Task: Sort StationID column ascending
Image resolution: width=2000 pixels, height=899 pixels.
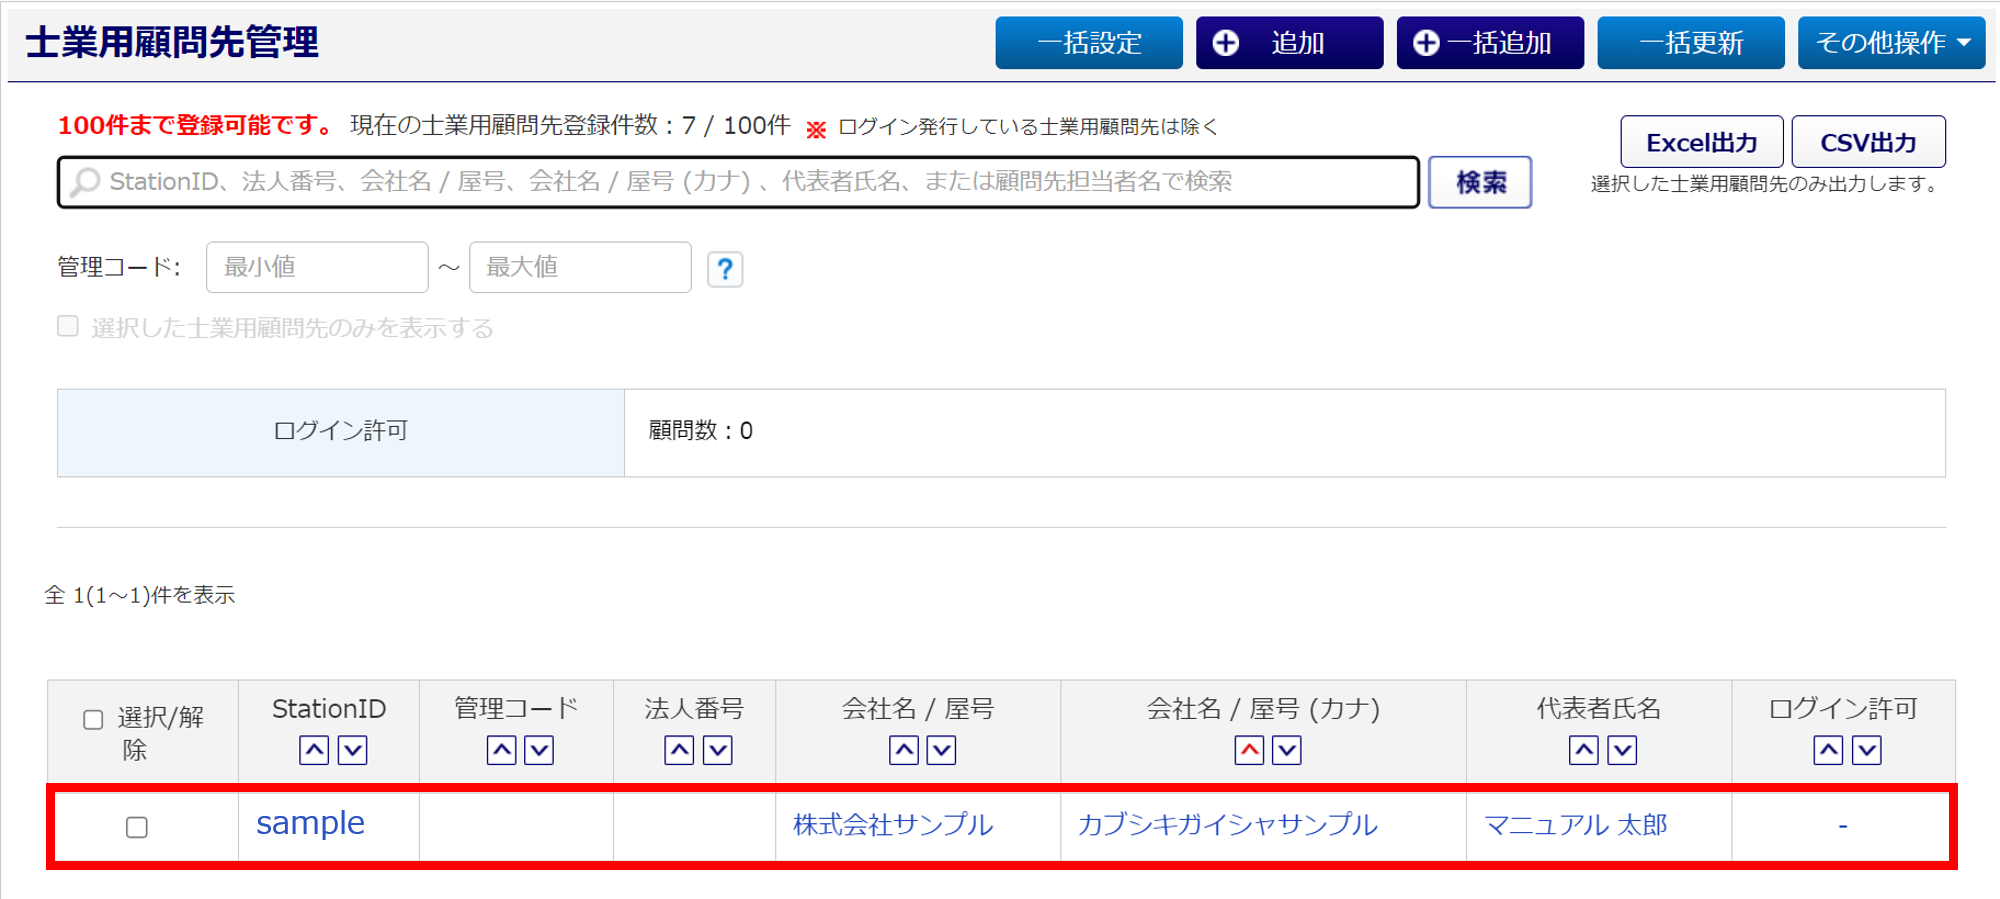Action: (314, 750)
